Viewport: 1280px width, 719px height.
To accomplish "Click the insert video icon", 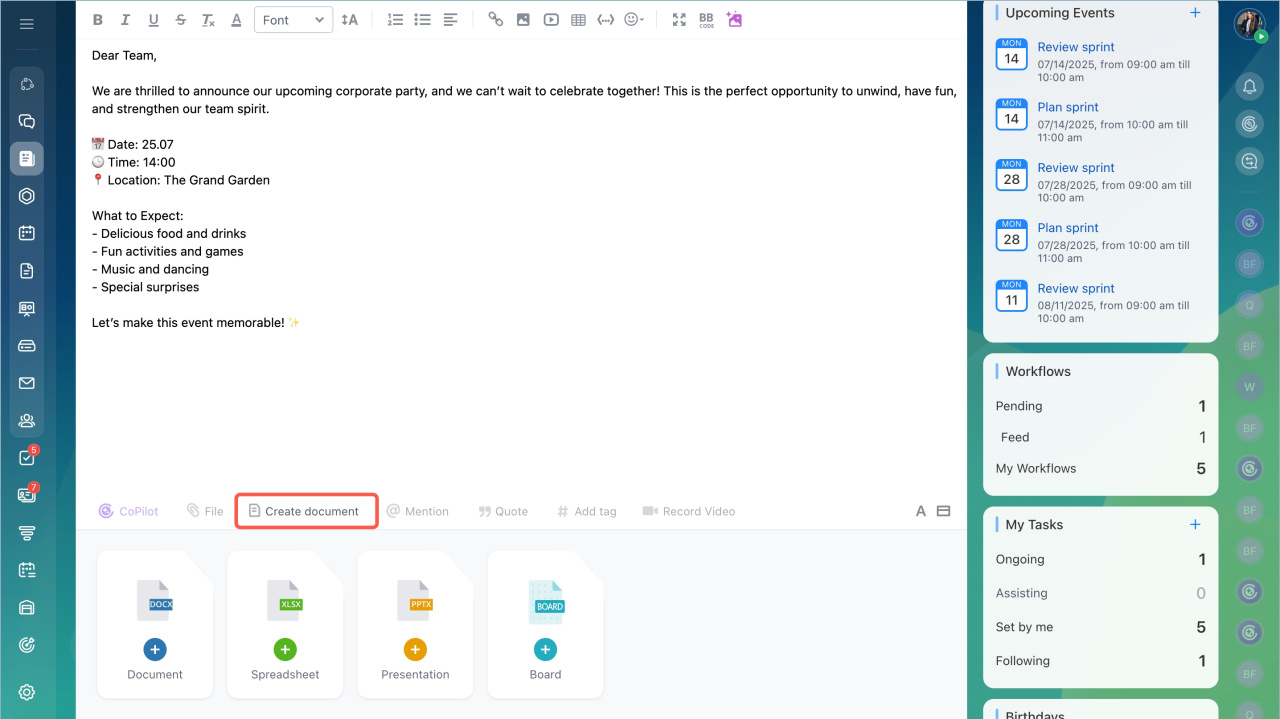I will [551, 20].
